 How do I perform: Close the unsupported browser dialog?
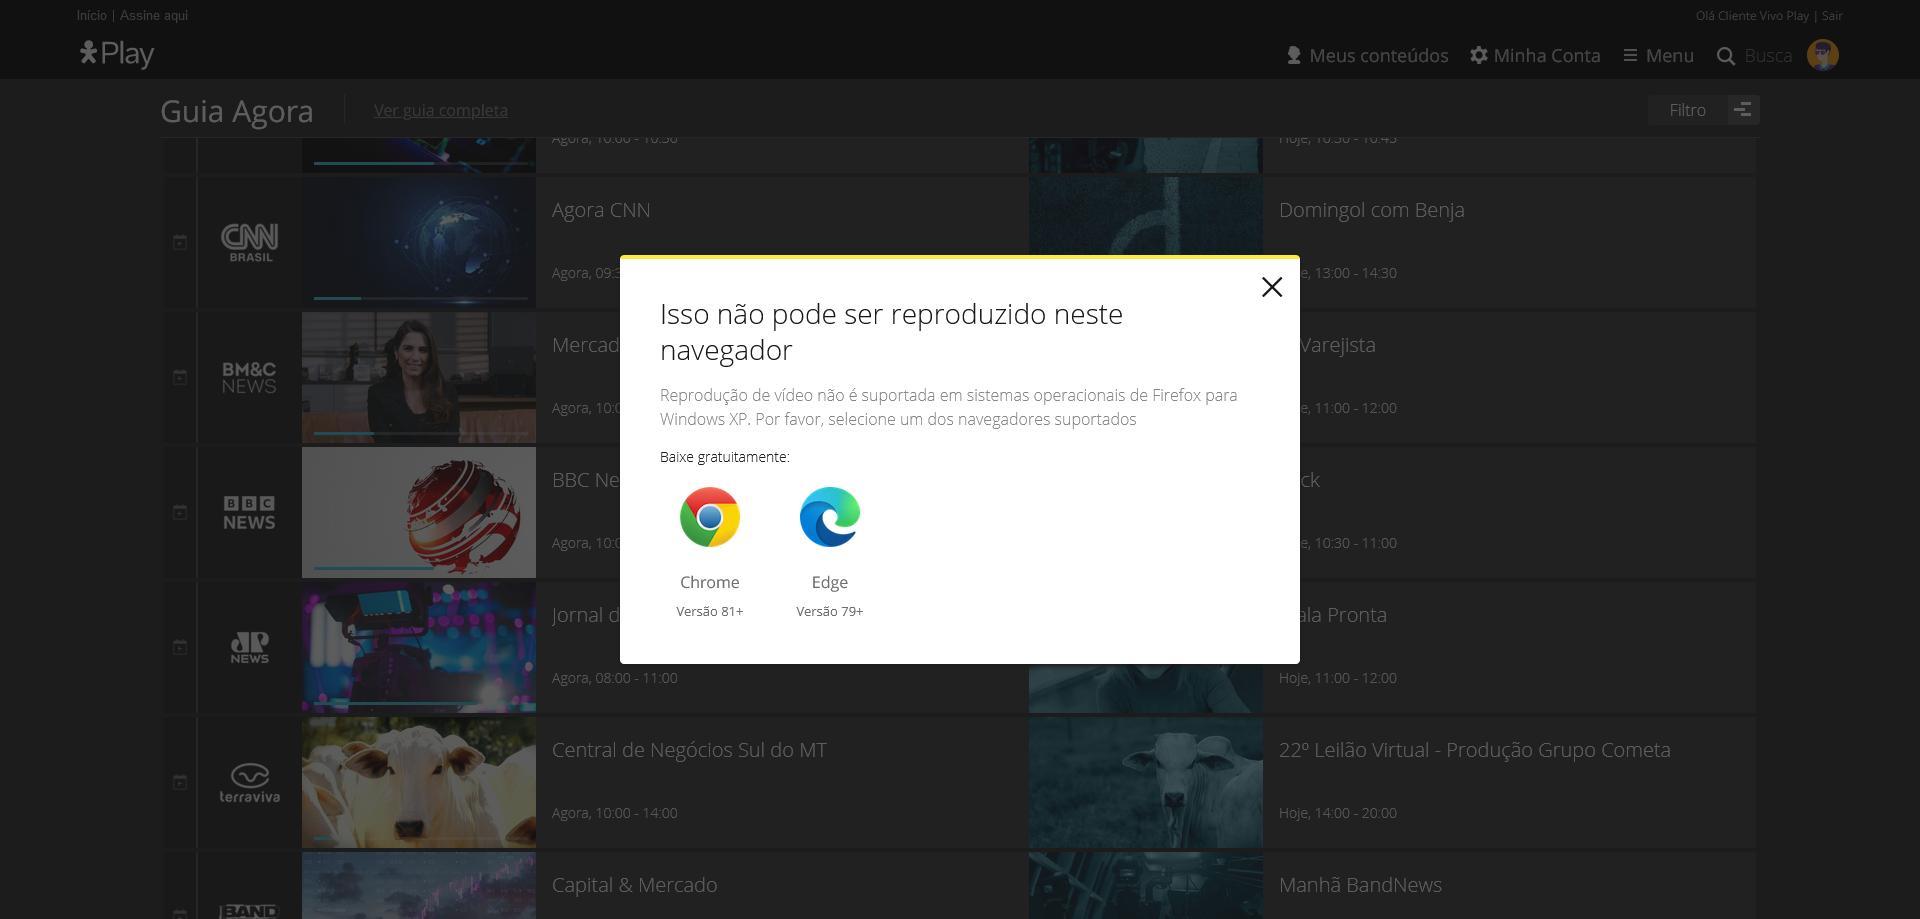click(x=1271, y=287)
